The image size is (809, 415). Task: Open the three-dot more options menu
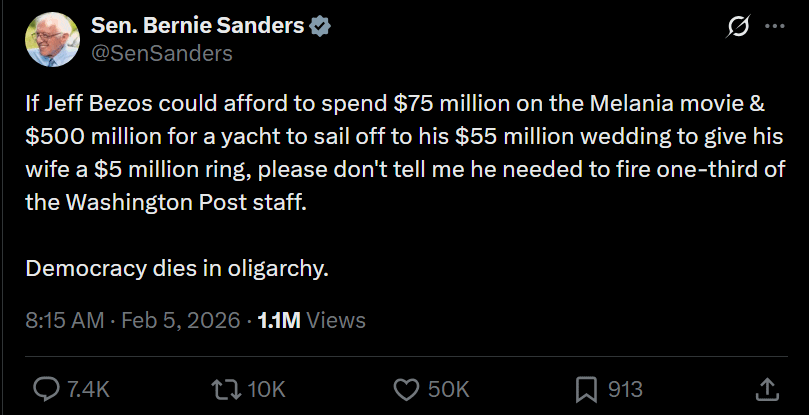(775, 27)
